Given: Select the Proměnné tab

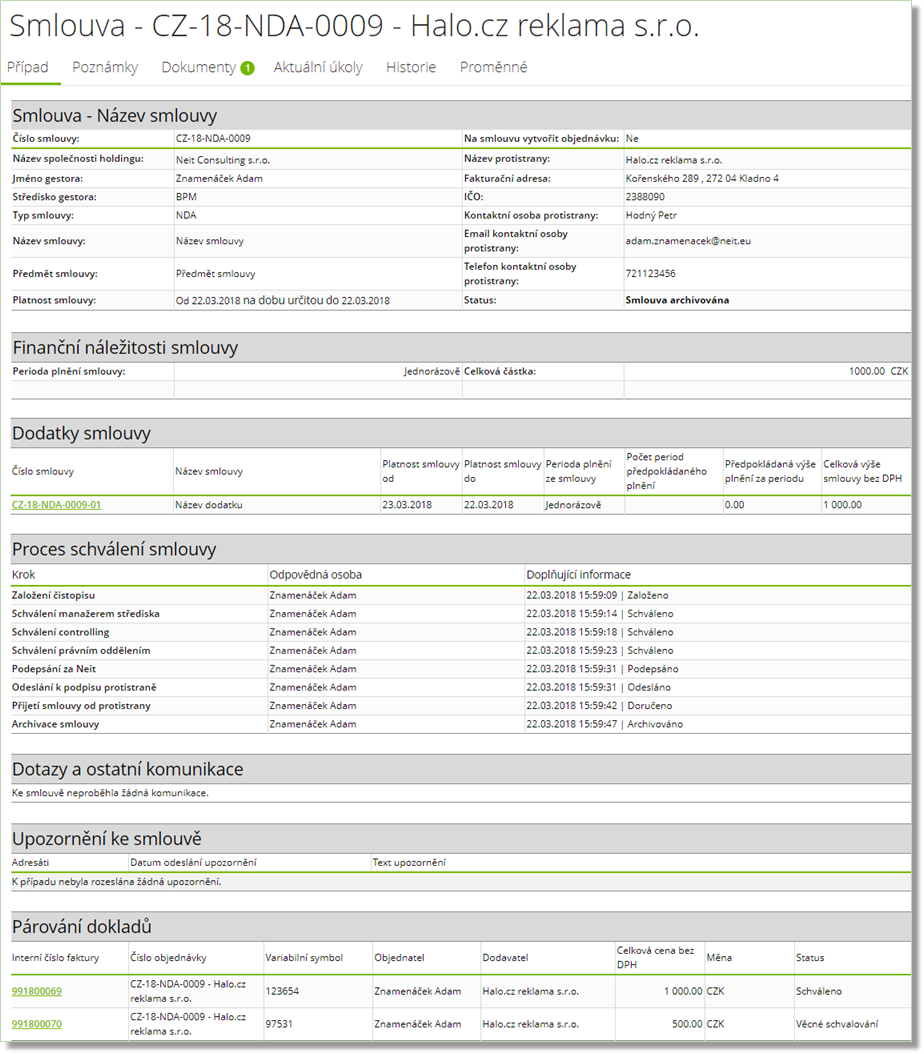Looking at the screenshot, I should (493, 67).
